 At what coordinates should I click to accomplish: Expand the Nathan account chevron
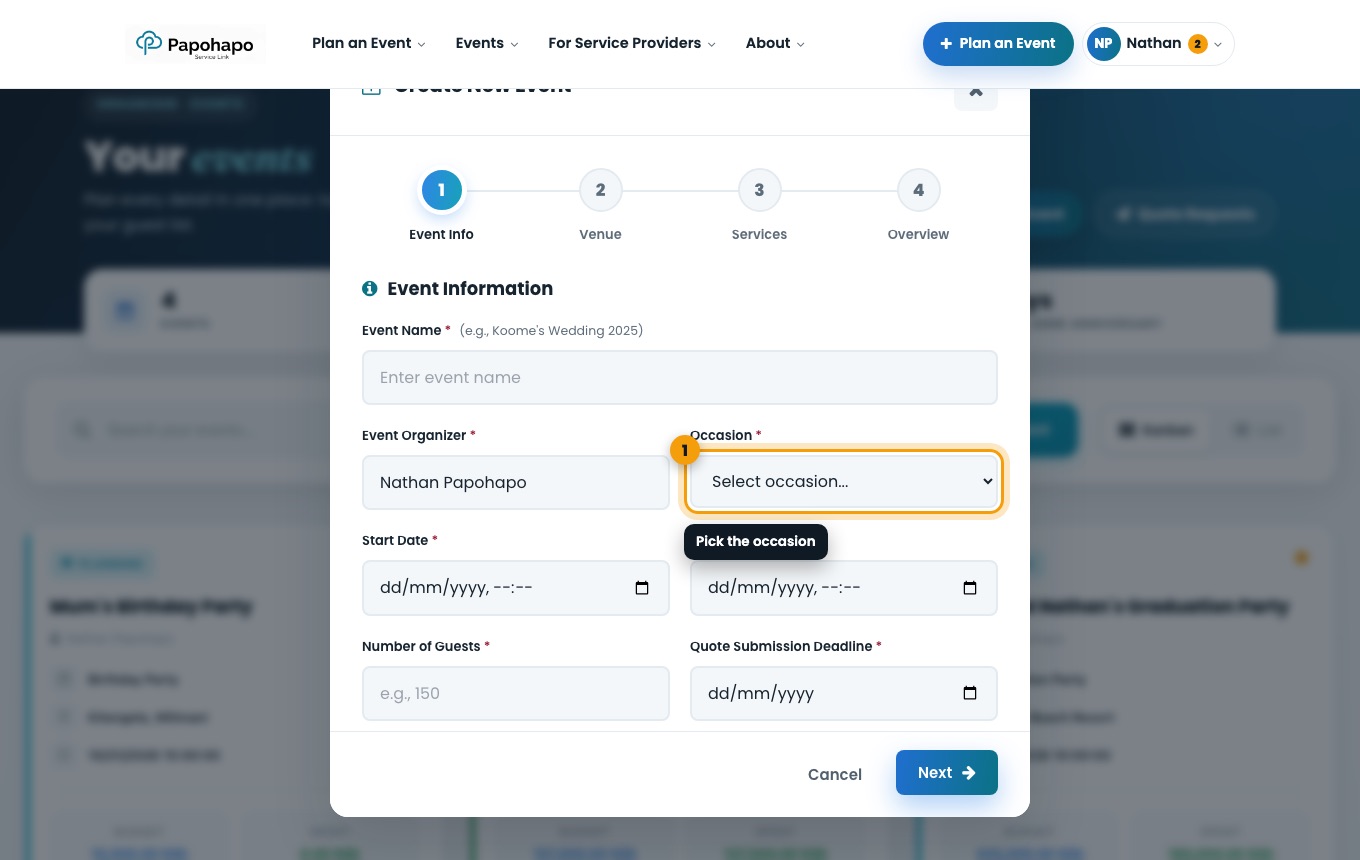(x=1218, y=45)
